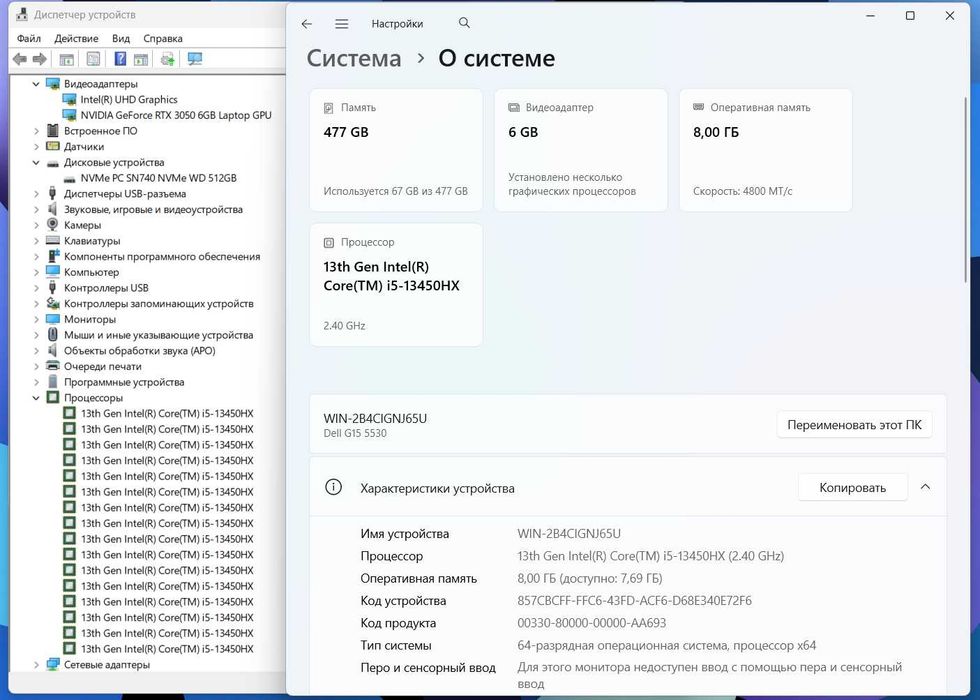The image size is (980, 700).
Task: Open the Вид menu
Action: [121, 38]
